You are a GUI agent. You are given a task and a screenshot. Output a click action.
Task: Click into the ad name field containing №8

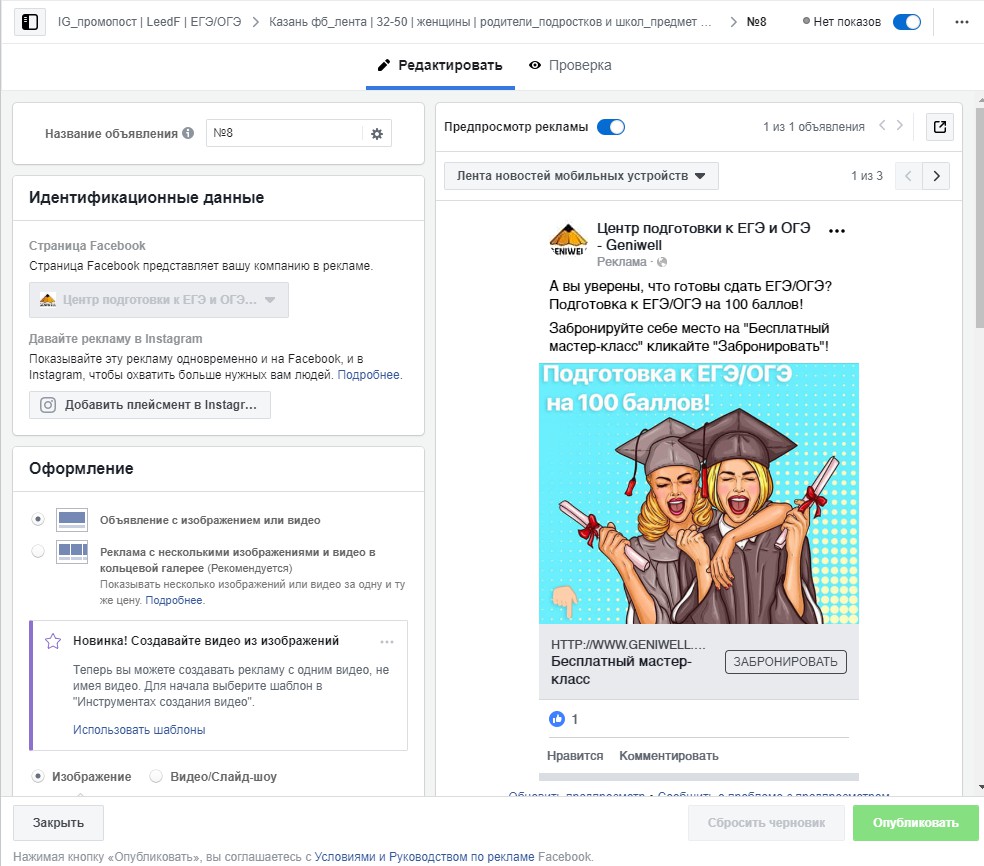coord(284,133)
